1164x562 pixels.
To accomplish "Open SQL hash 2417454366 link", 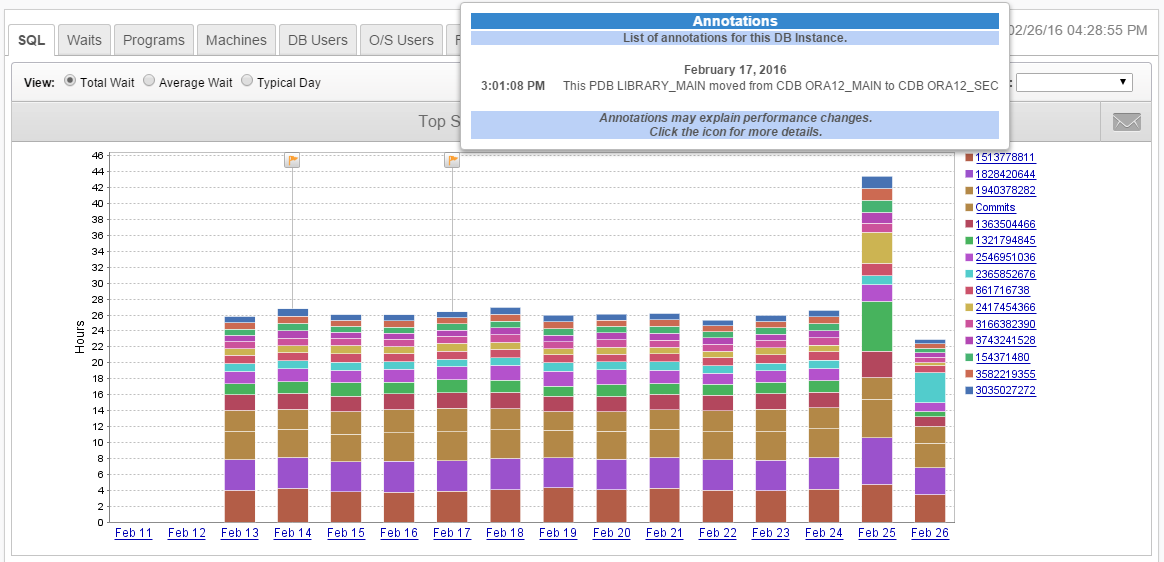I will pos(1005,307).
